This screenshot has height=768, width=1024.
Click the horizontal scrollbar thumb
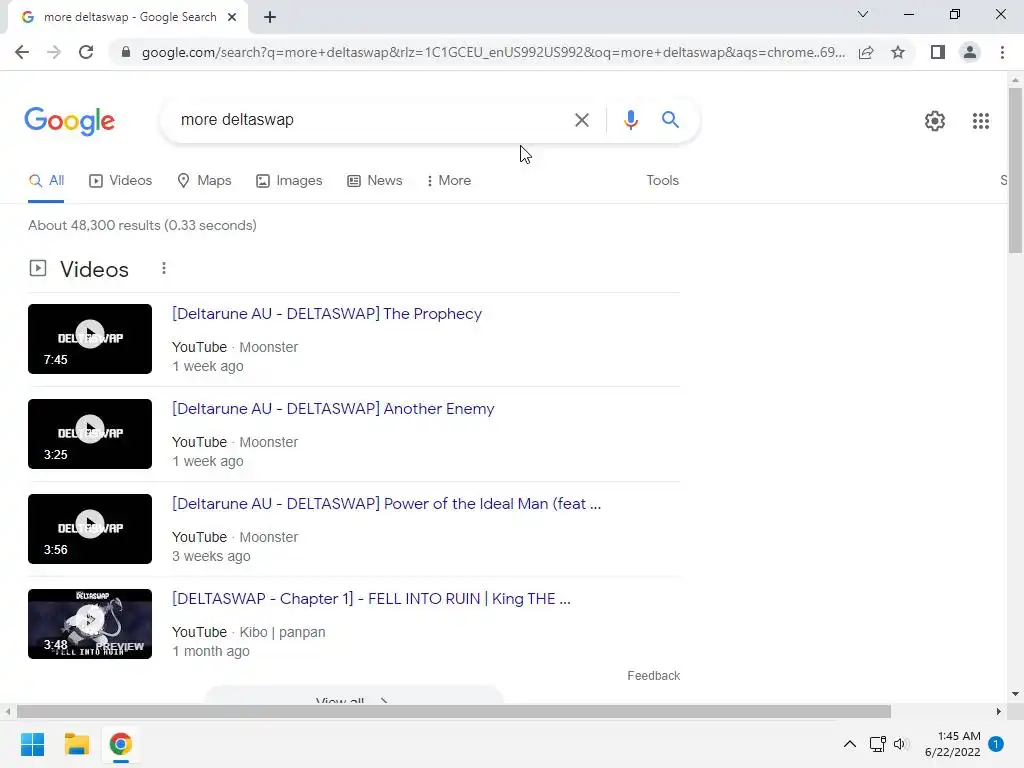(454, 711)
